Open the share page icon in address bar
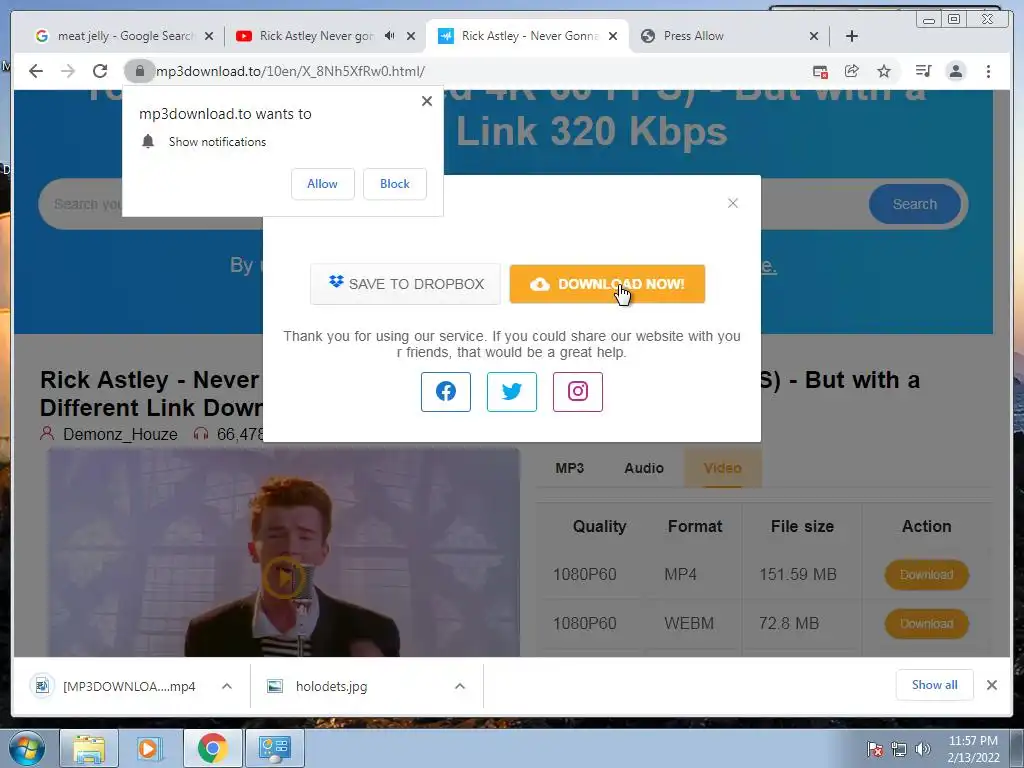The width and height of the screenshot is (1024, 768). coord(852,71)
